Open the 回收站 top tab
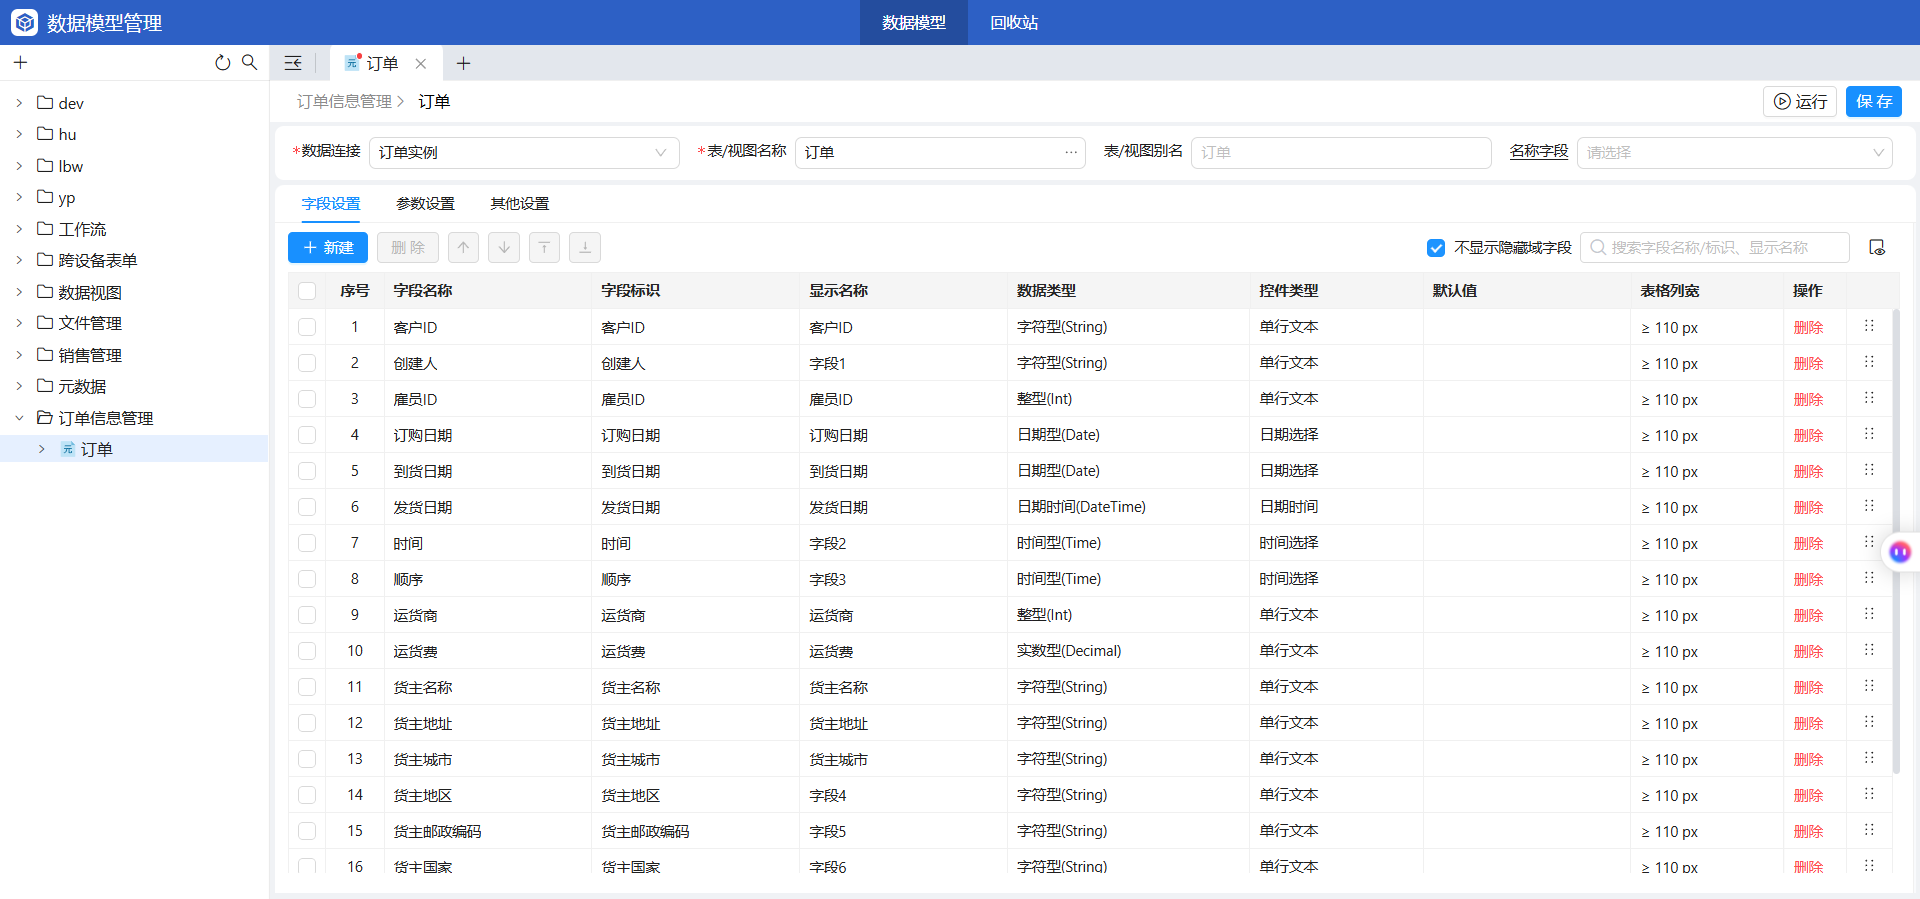This screenshot has width=1920, height=899. 1014,22
